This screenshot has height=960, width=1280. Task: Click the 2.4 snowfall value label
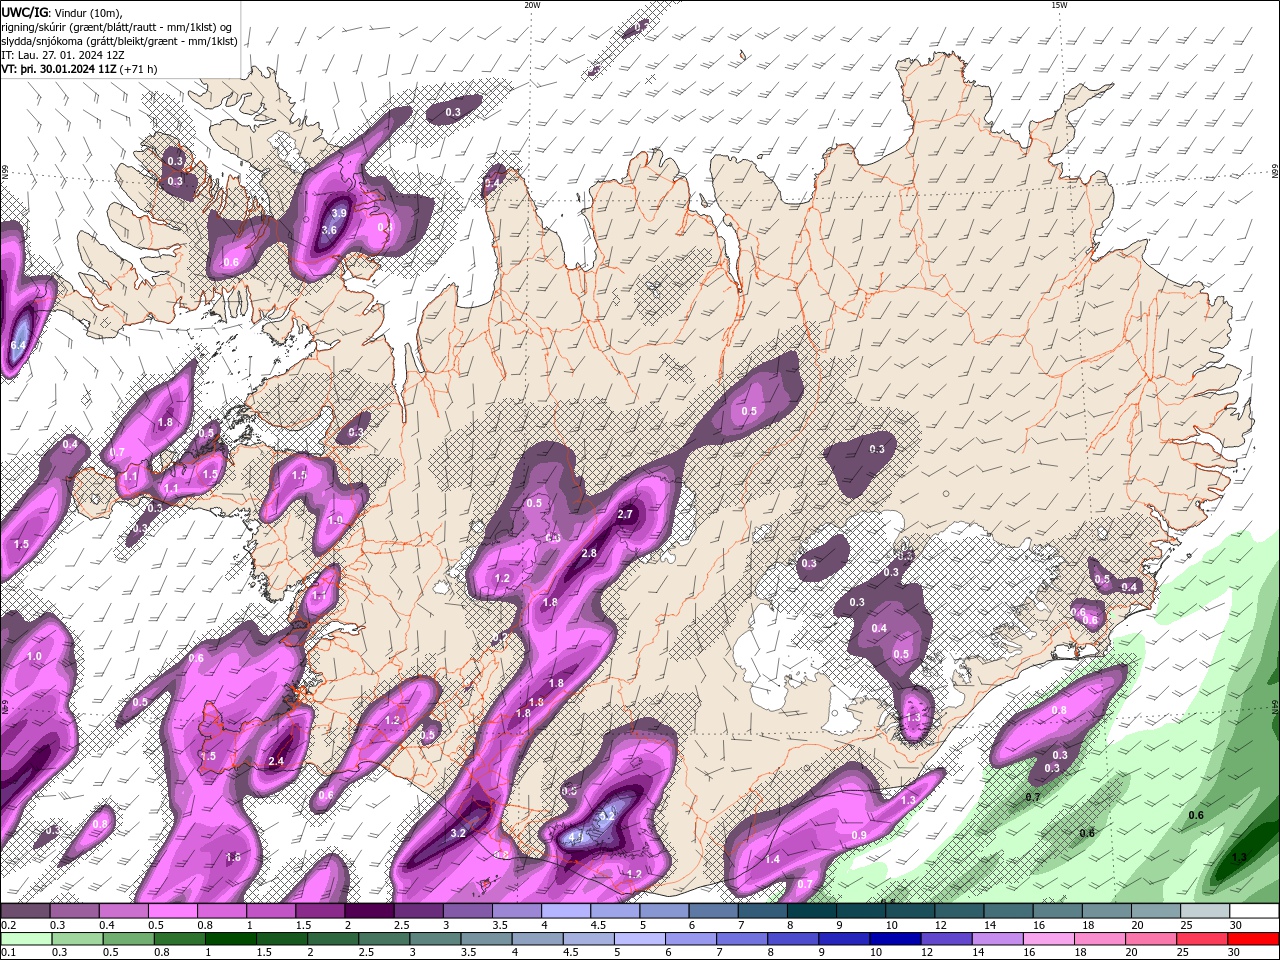277,762
